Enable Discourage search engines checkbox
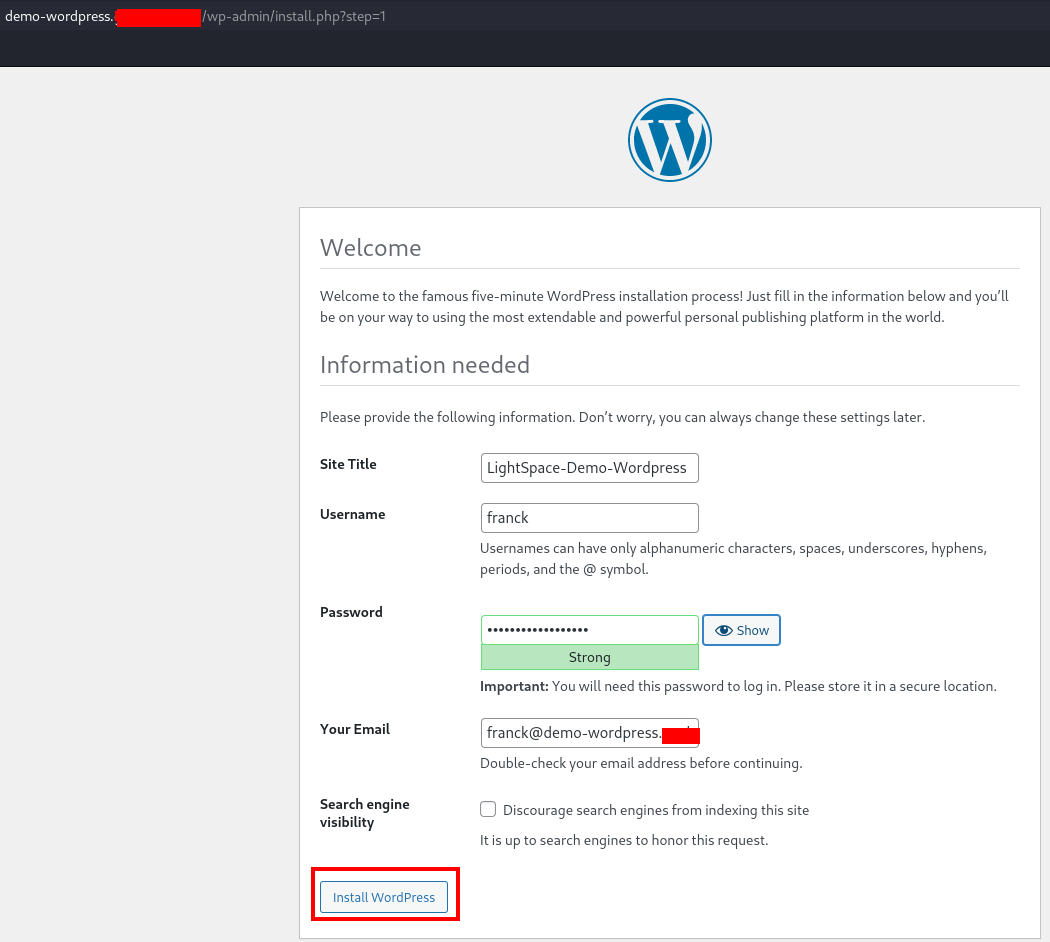Image resolution: width=1050 pixels, height=942 pixels. 488,809
